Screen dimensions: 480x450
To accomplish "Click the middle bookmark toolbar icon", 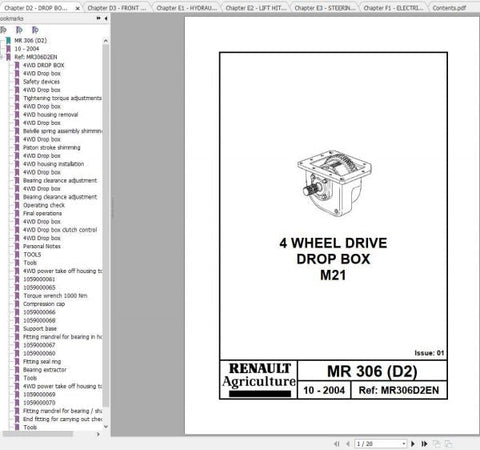I will (x=19, y=30).
